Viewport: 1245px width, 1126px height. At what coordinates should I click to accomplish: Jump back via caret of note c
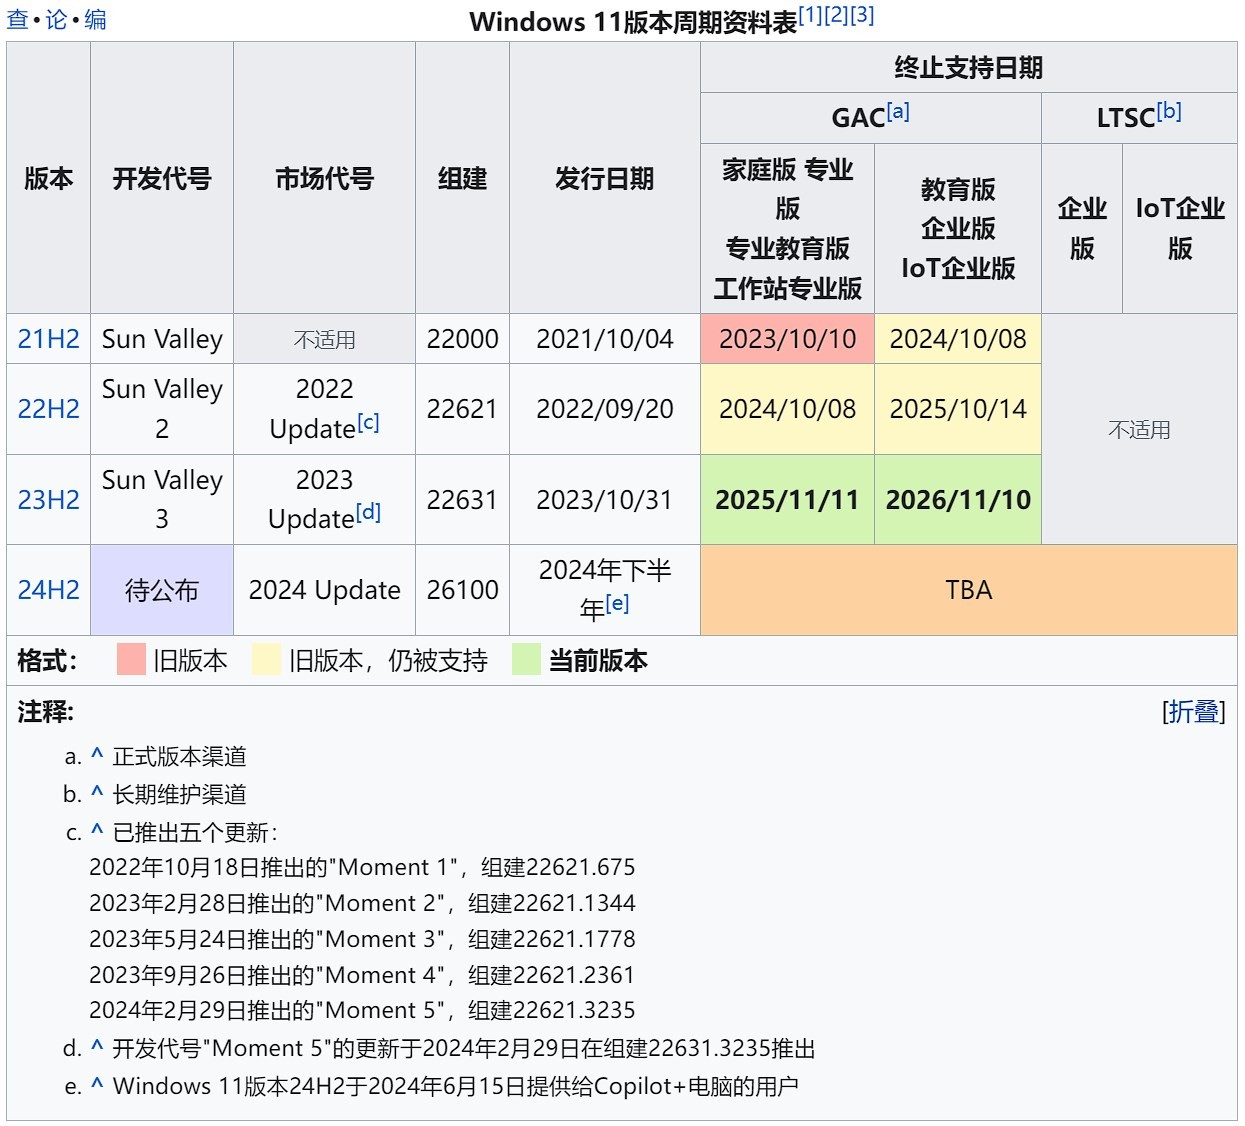click(97, 831)
